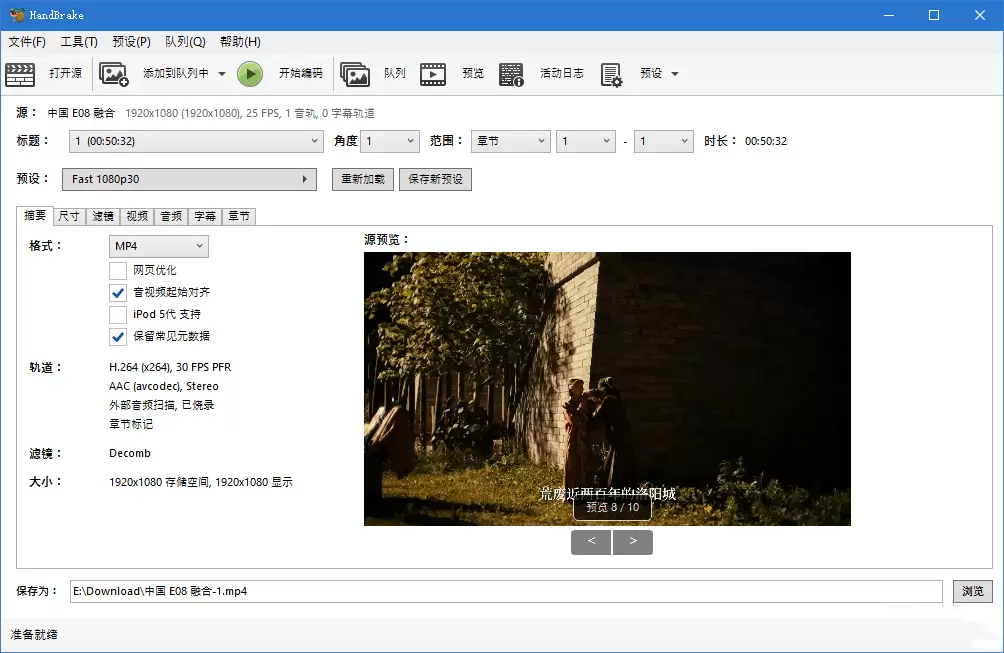Start encoding with the green play icon
Image resolution: width=1004 pixels, height=653 pixels.
(x=250, y=74)
